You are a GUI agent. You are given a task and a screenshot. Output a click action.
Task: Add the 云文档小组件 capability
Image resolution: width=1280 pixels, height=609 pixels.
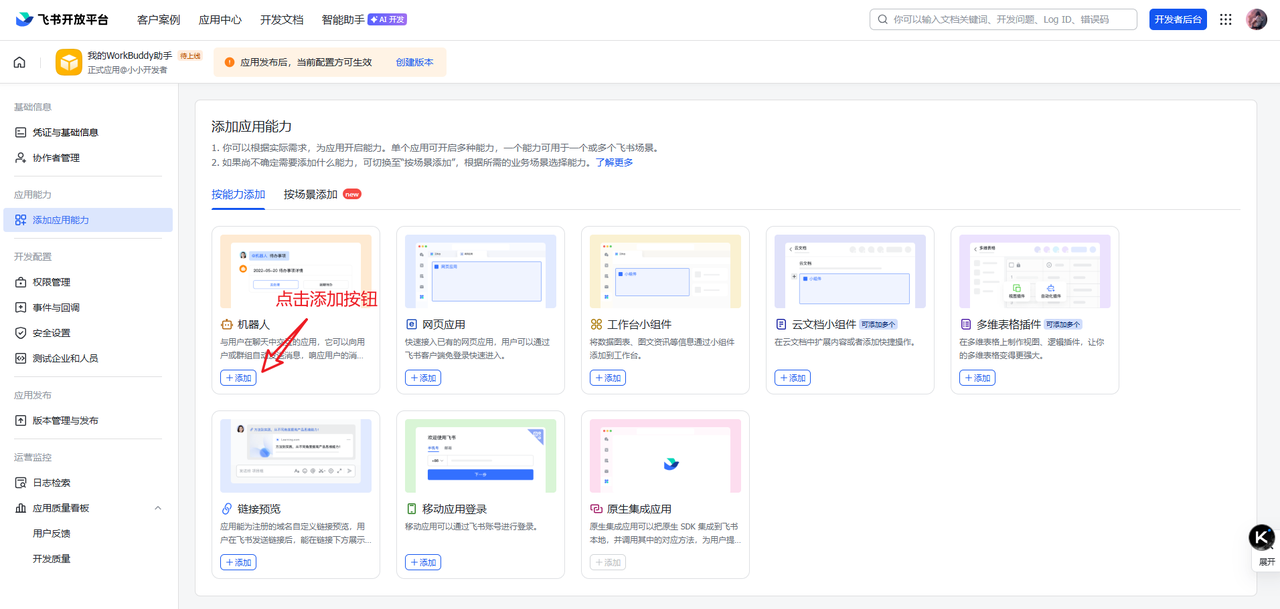[x=792, y=378]
